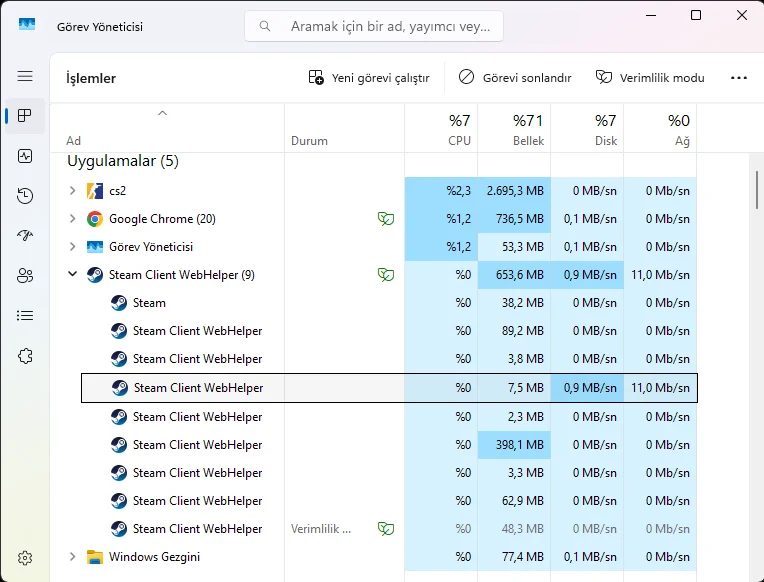This screenshot has width=764, height=582.
Task: Collapse the Steam Client WebHelper group
Action: [x=72, y=275]
